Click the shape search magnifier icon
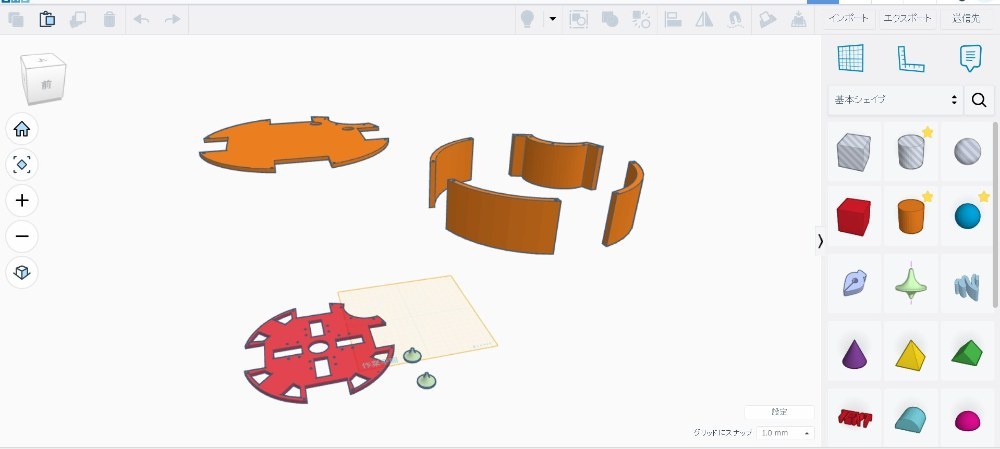 pyautogui.click(x=979, y=100)
